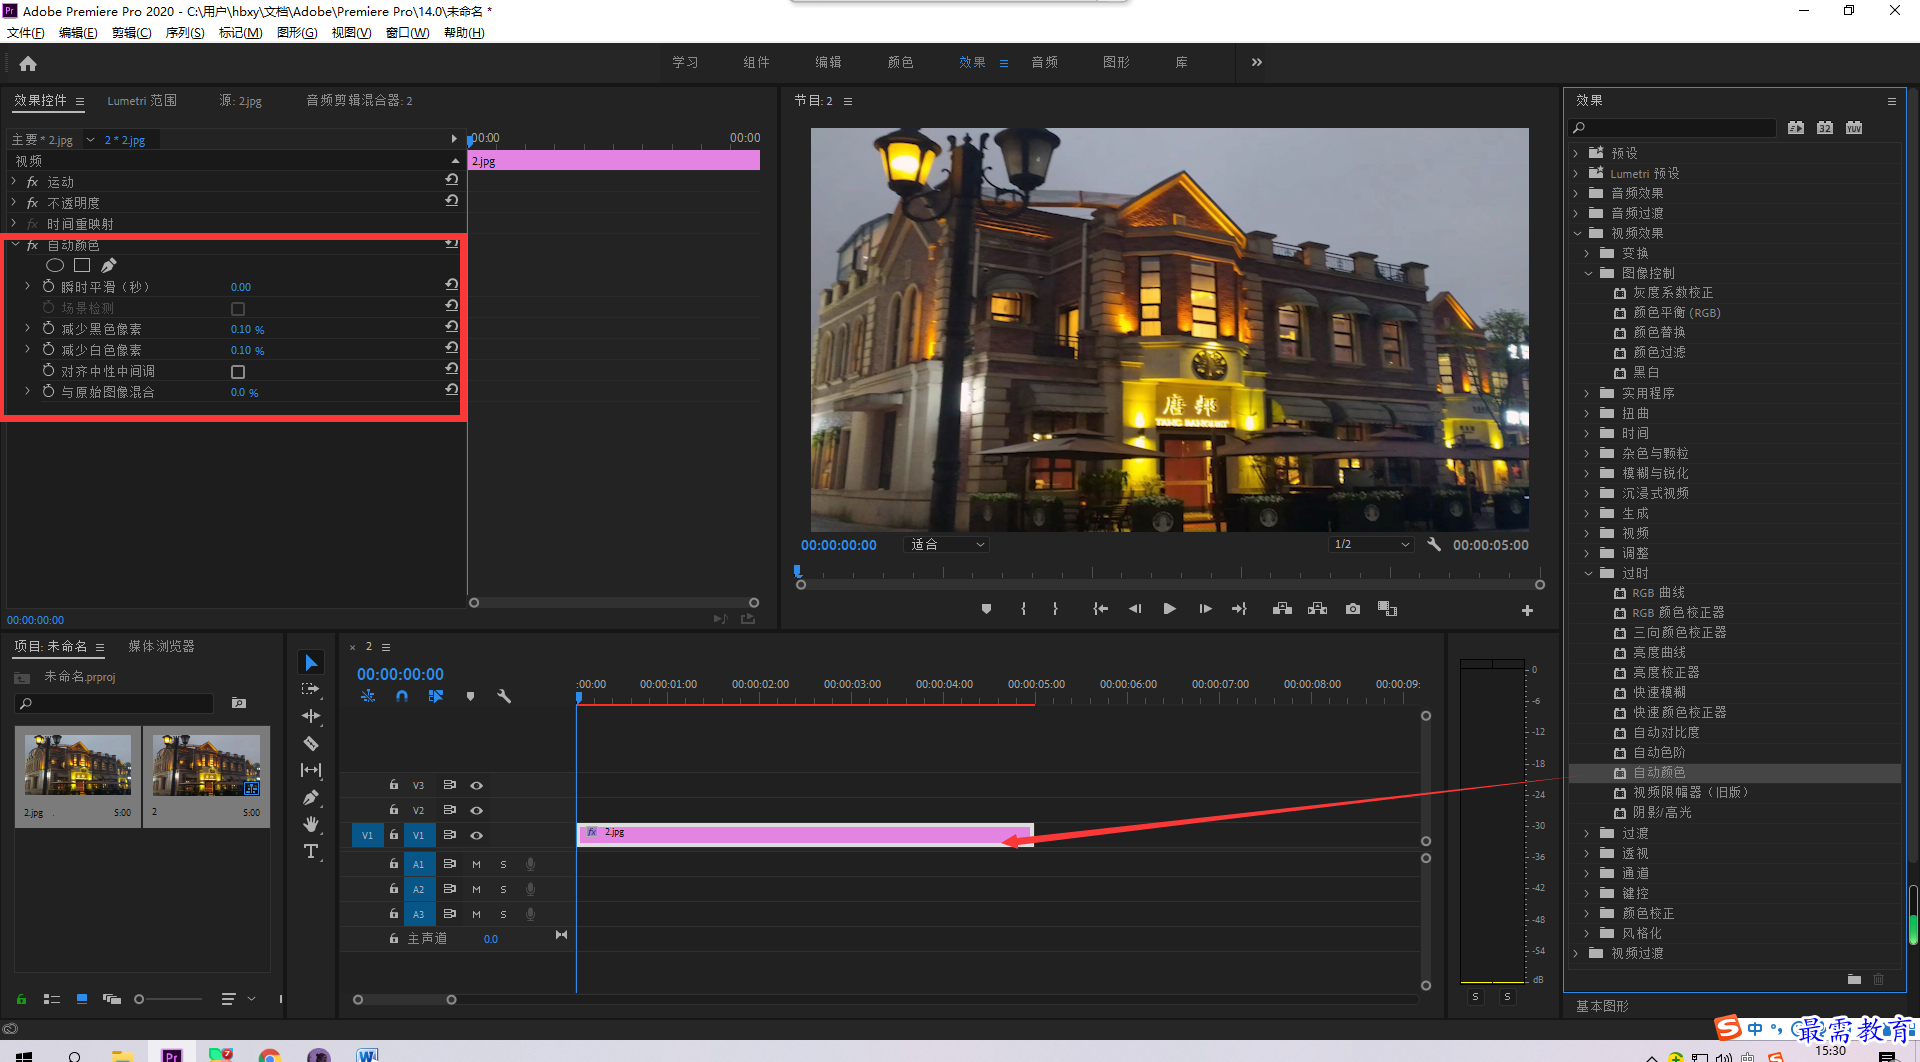
Task: Click Lift button in Program monitor
Action: [1282, 609]
